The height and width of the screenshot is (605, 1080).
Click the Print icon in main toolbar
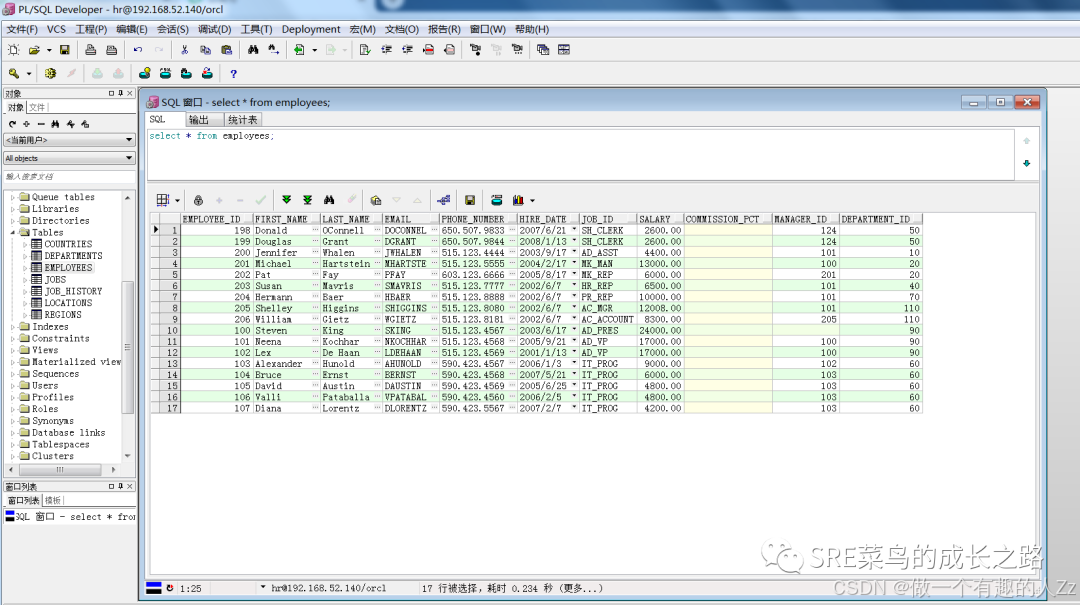[90, 50]
